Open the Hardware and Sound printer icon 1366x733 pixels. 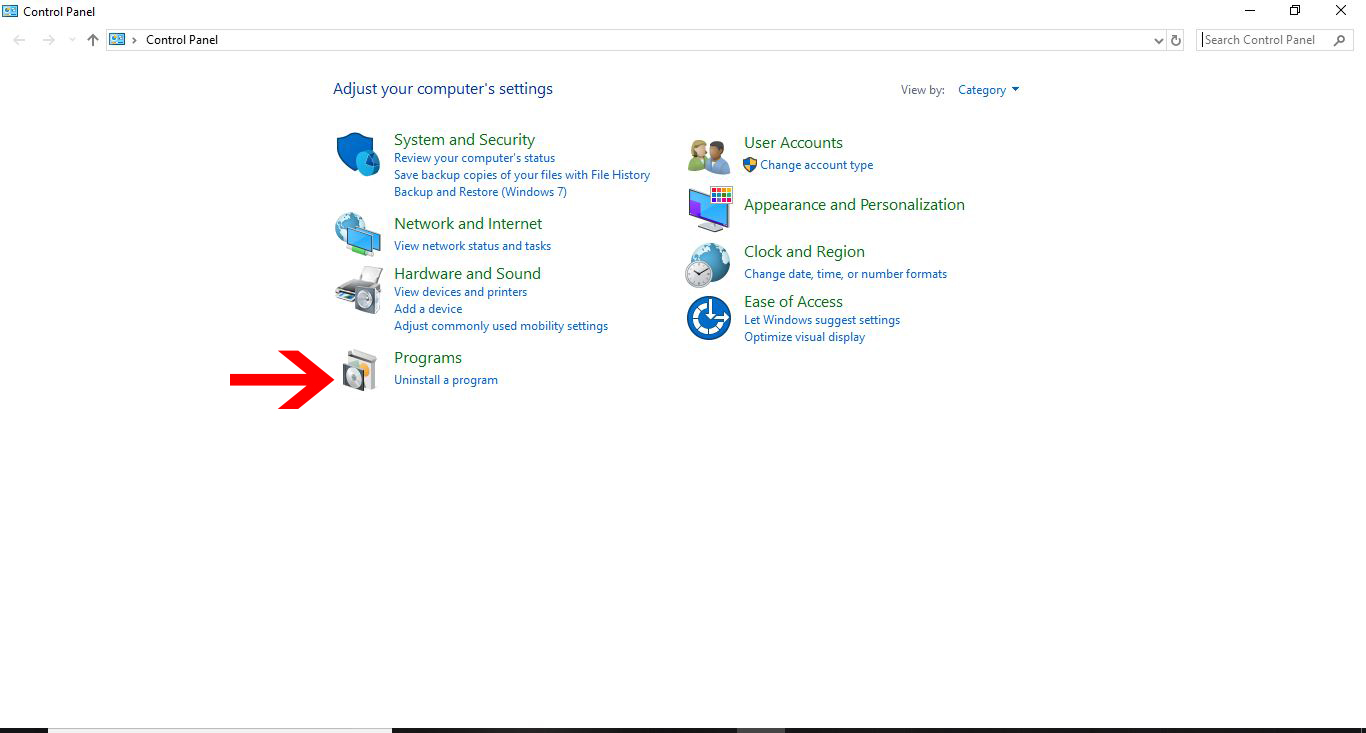point(358,290)
